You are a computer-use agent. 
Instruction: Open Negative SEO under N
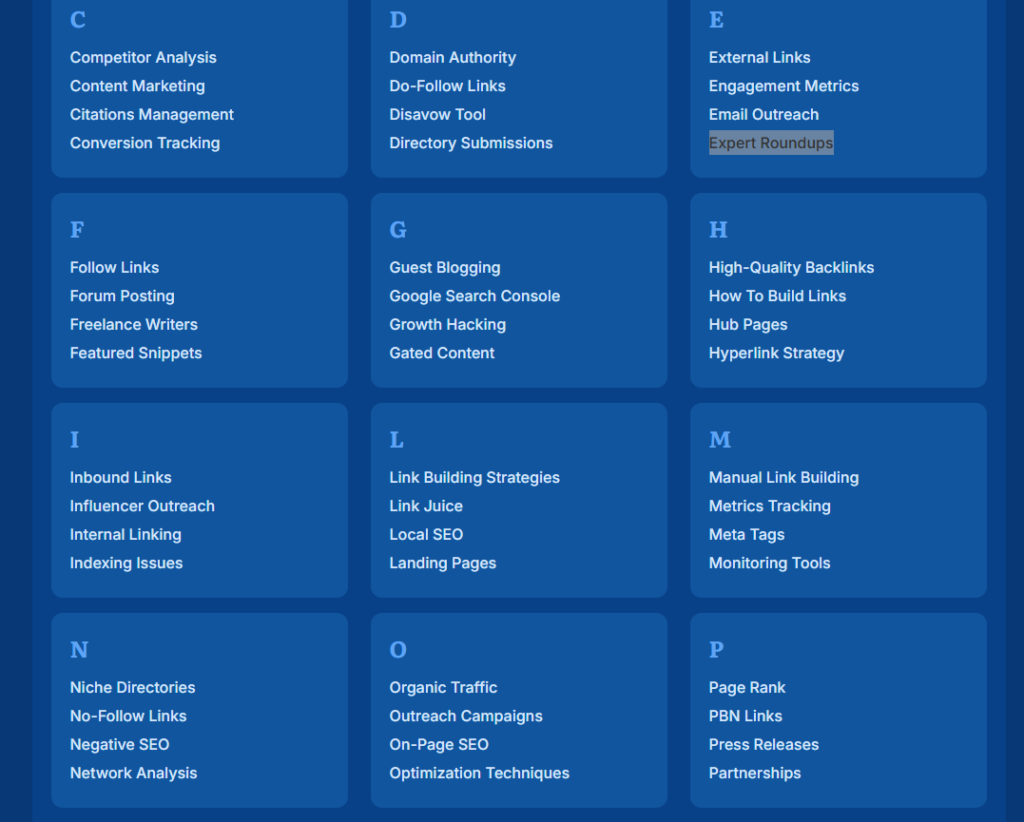coord(119,744)
